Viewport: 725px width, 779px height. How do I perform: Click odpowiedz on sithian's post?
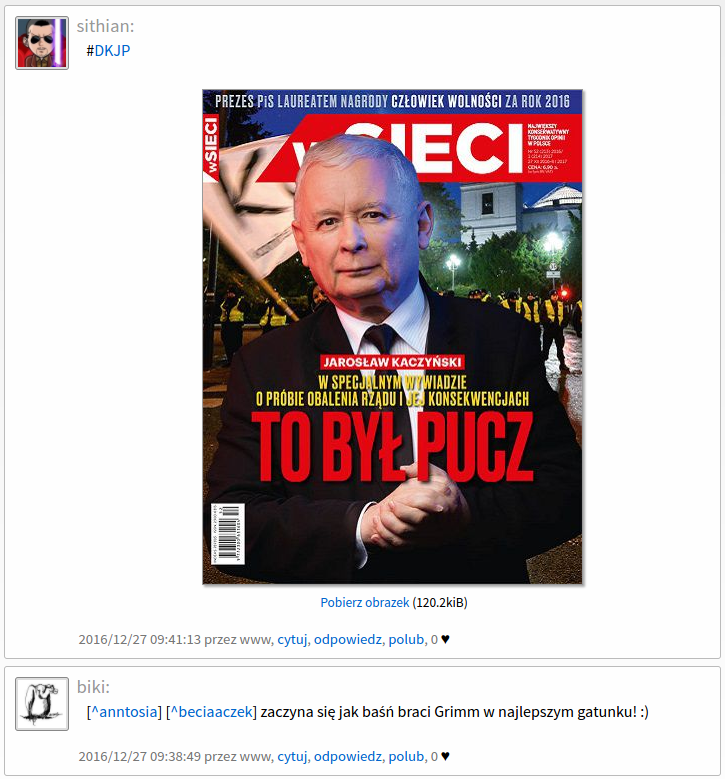348,639
